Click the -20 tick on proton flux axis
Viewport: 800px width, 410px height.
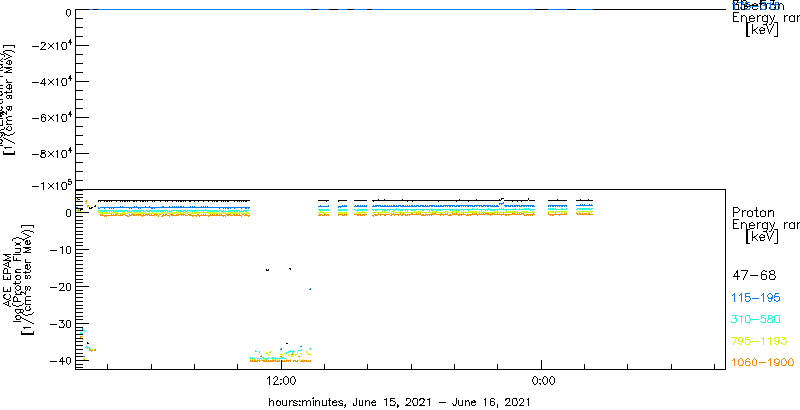59,287
